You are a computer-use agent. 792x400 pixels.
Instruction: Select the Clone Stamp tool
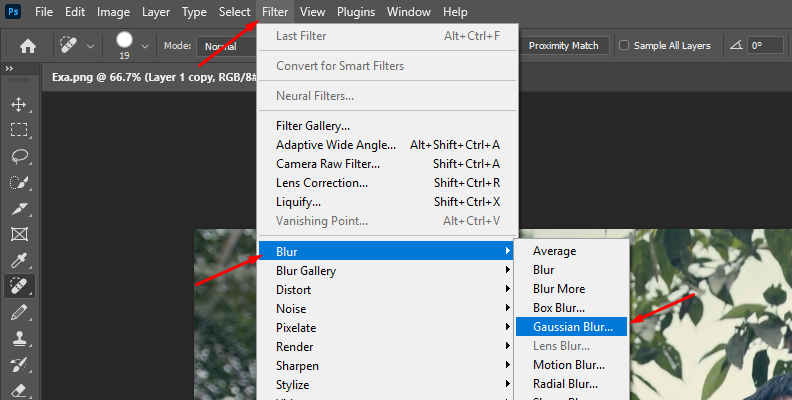point(19,338)
